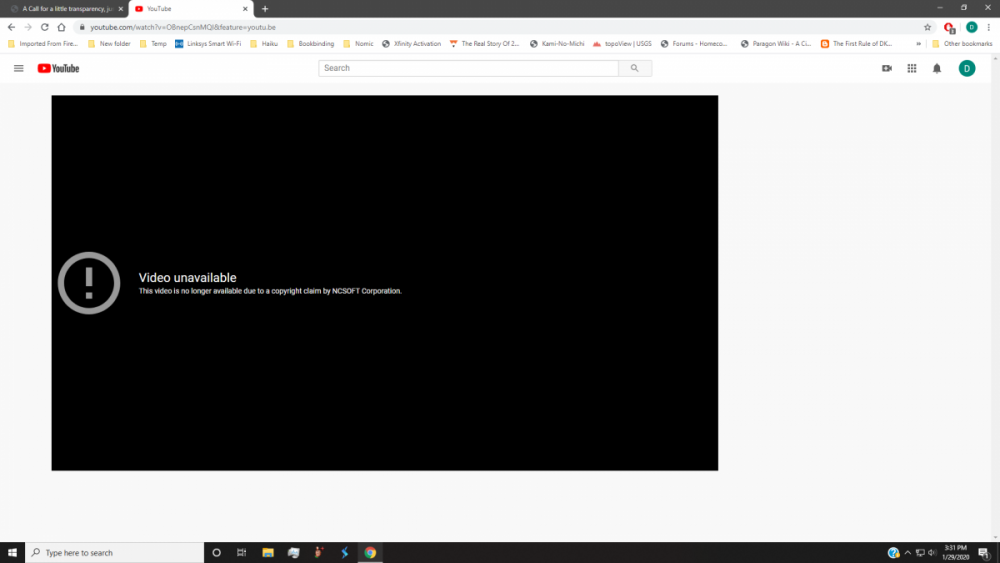1000x563 pixels.
Task: Click the address bar URL
Action: point(182,27)
